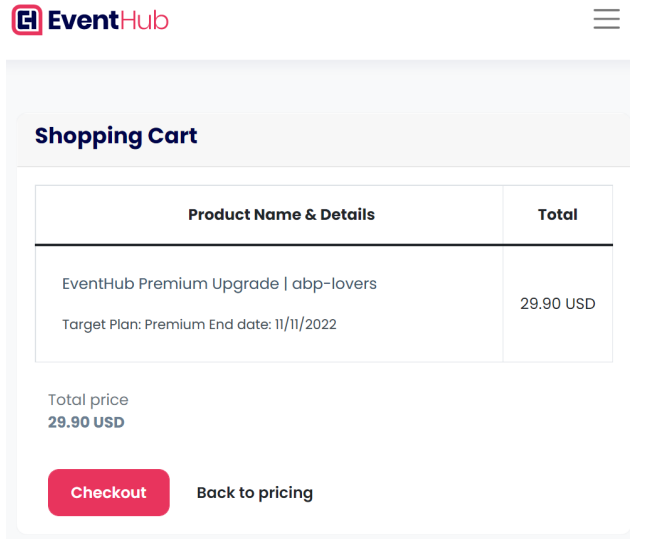
Task: Click blank area beside Back to pricing
Action: 464,493
